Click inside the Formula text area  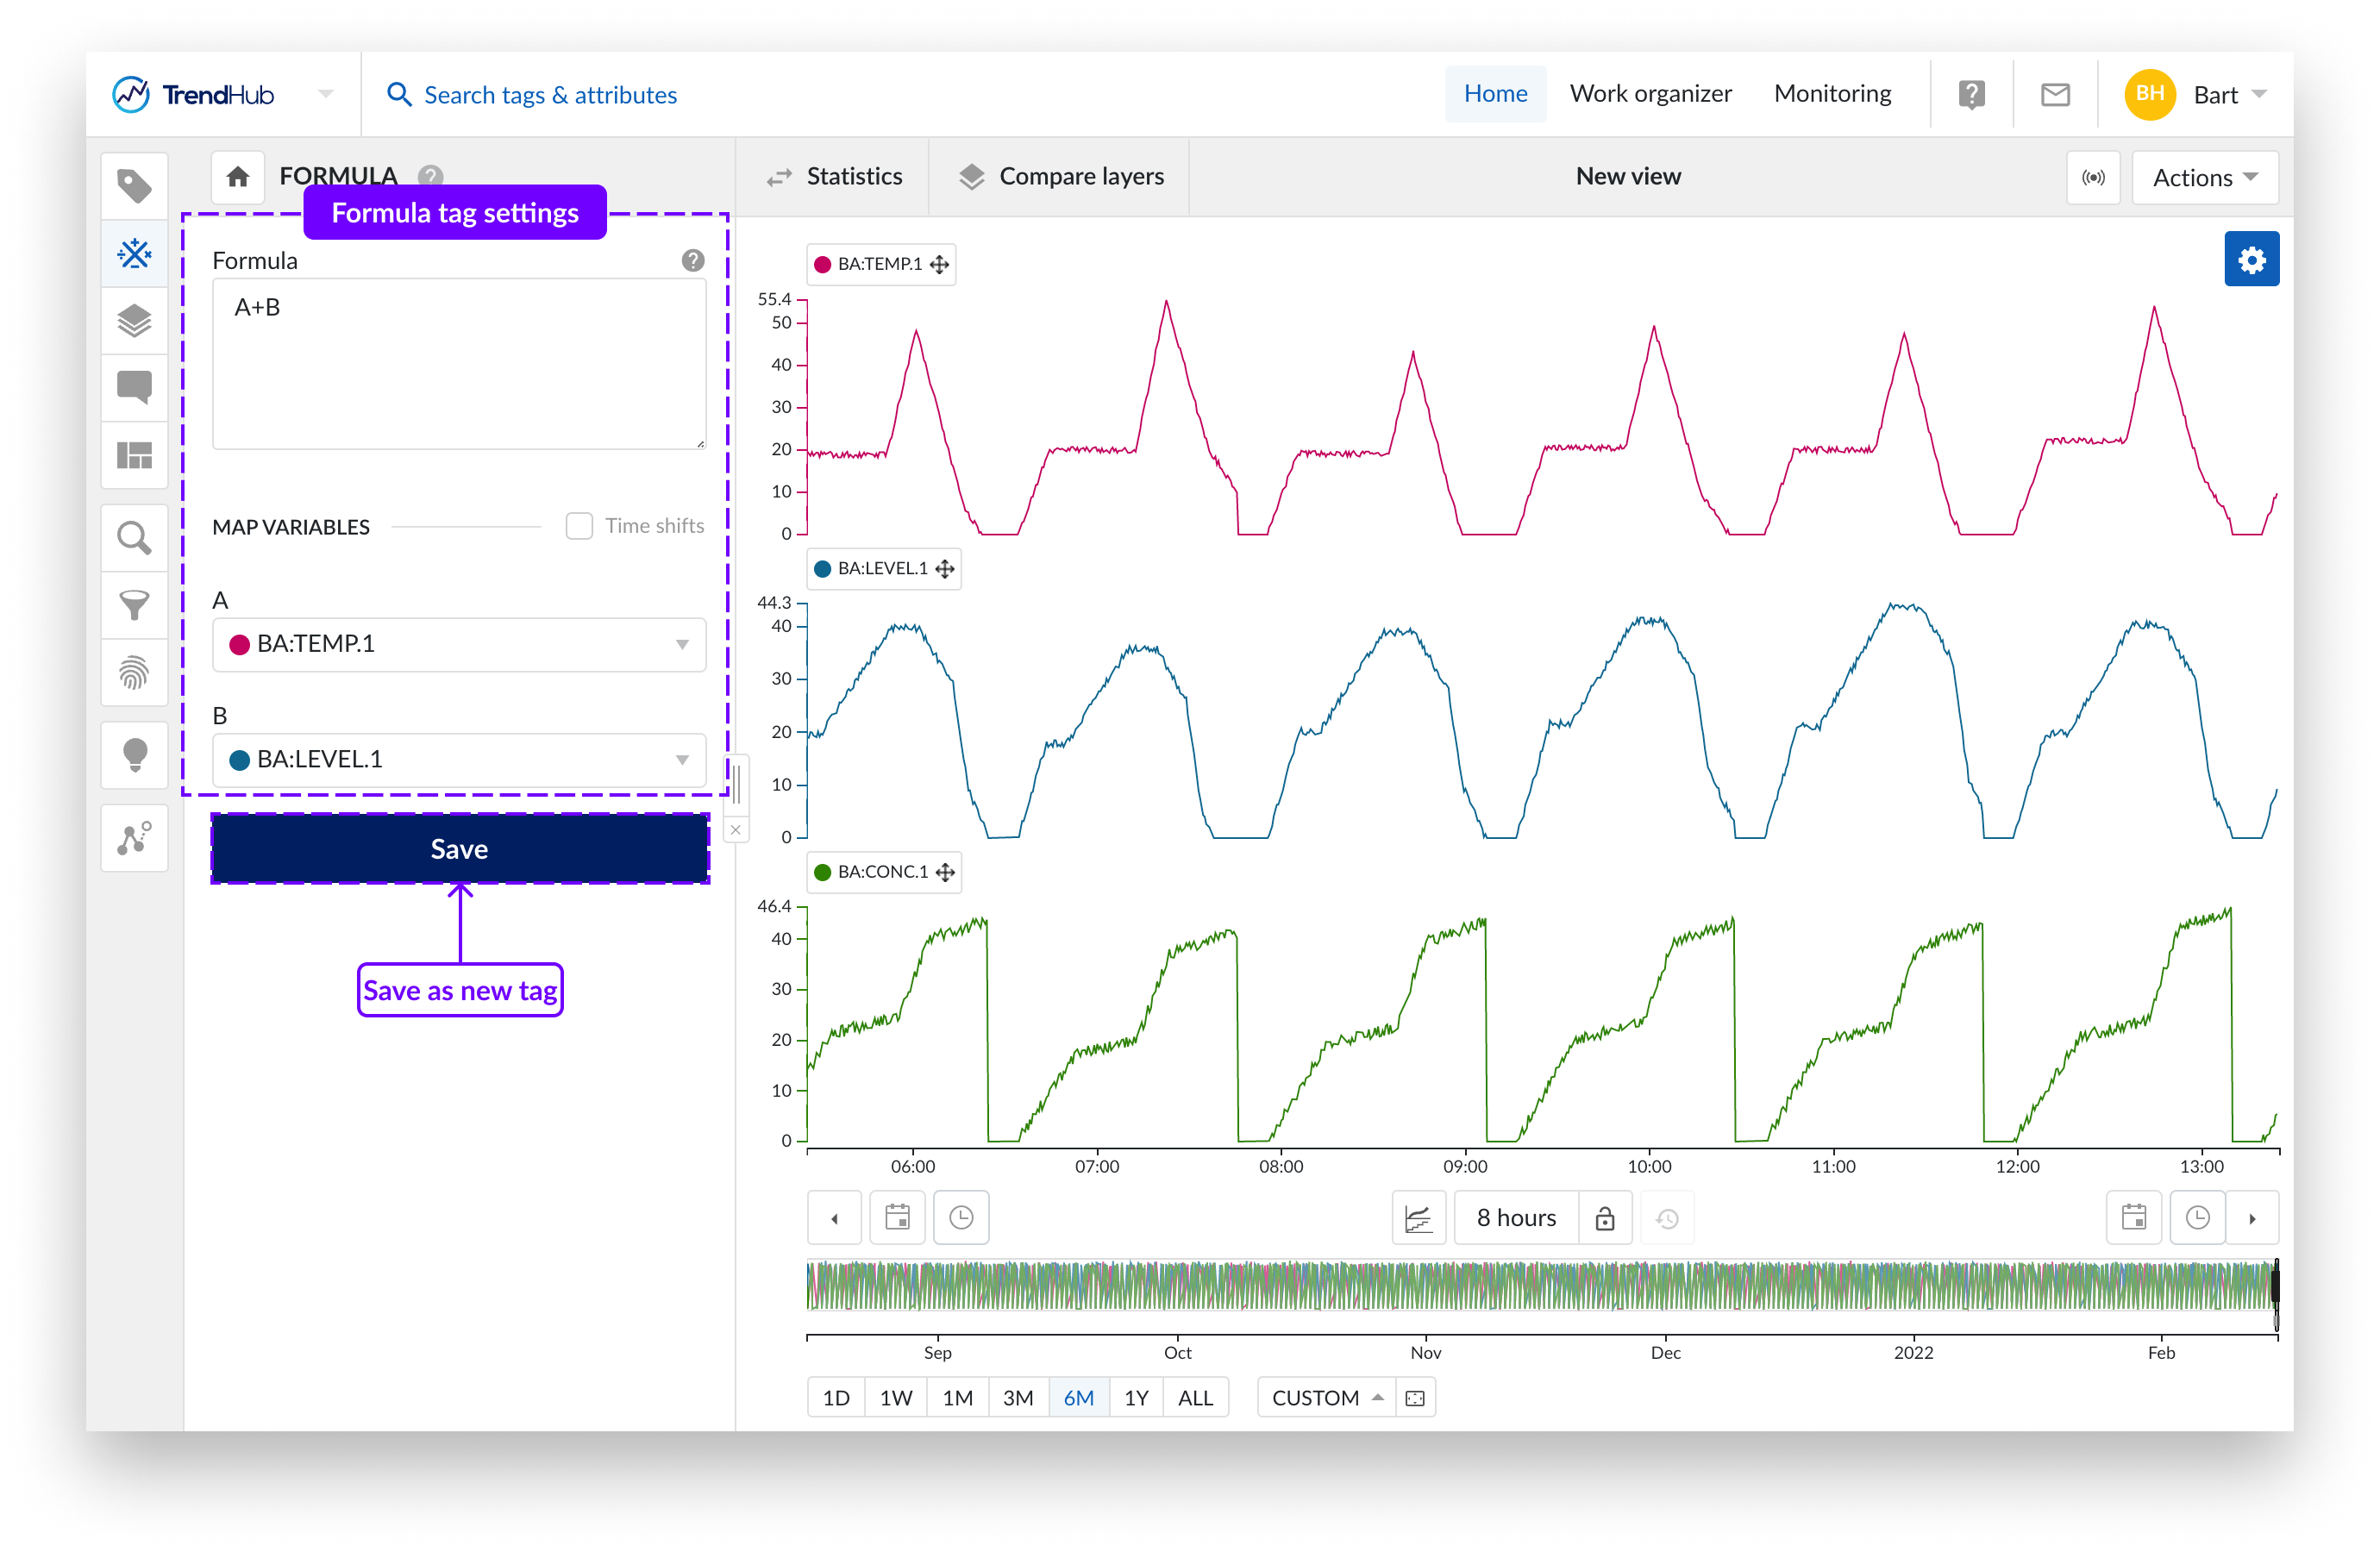(x=459, y=365)
